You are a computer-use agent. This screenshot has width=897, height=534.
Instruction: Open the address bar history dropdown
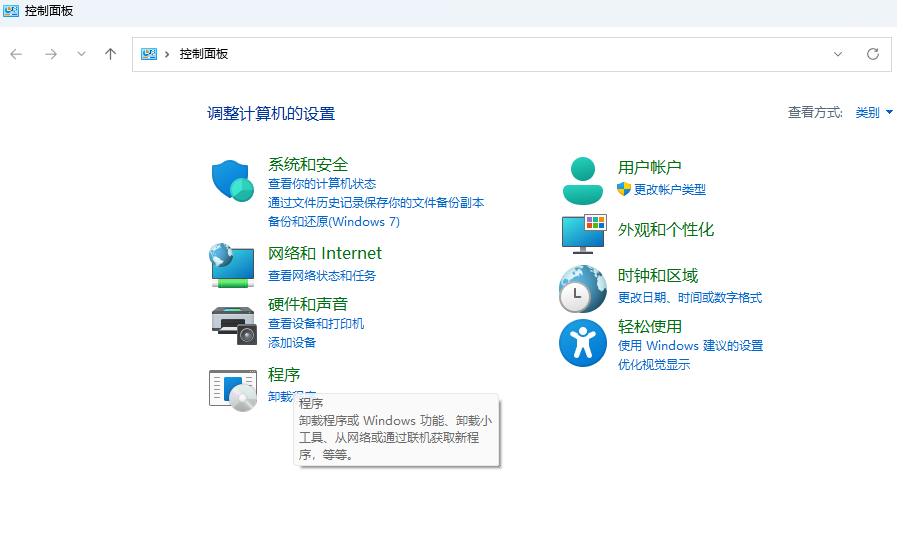point(838,54)
